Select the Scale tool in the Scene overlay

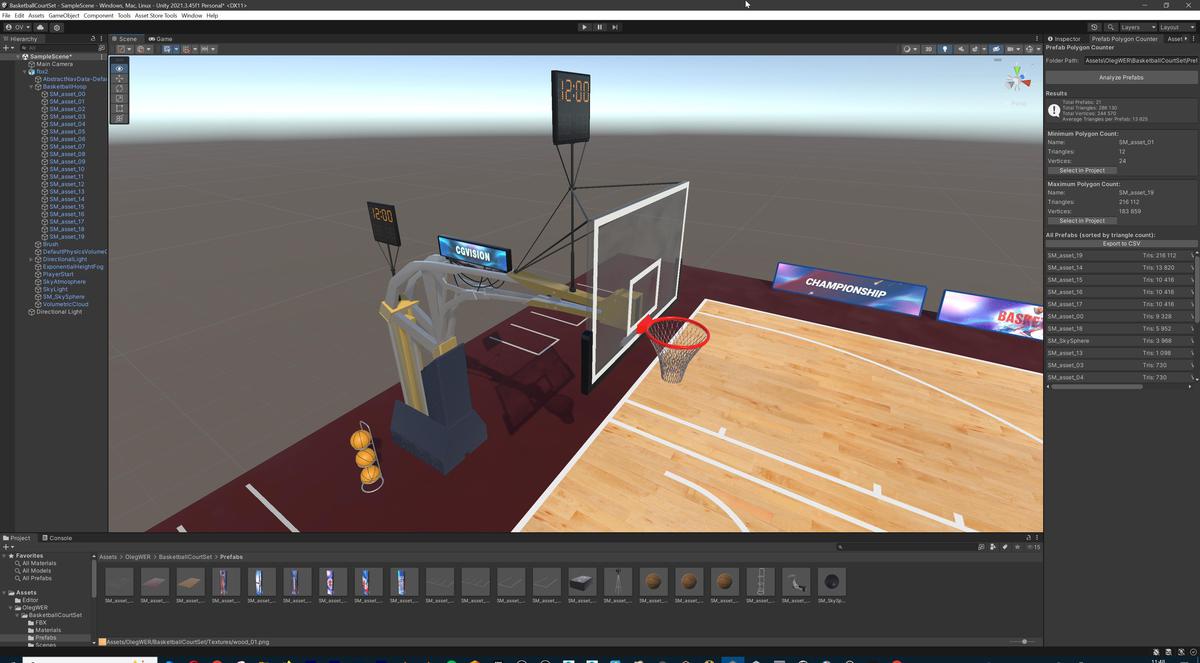tap(119, 99)
